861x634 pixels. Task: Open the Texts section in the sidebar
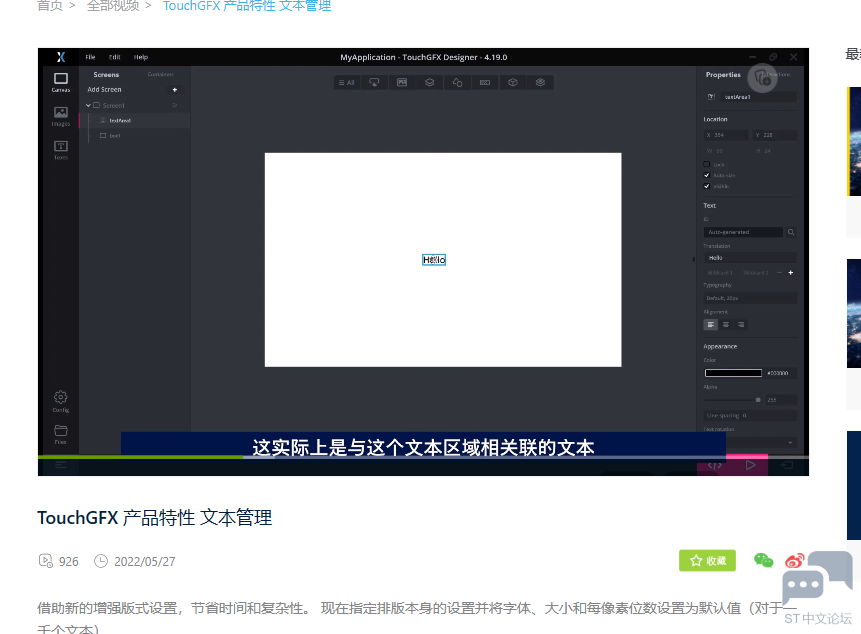pos(60,149)
